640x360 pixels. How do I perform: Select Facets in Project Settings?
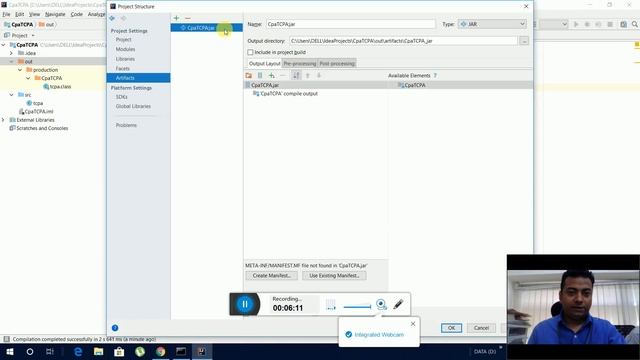pos(122,69)
